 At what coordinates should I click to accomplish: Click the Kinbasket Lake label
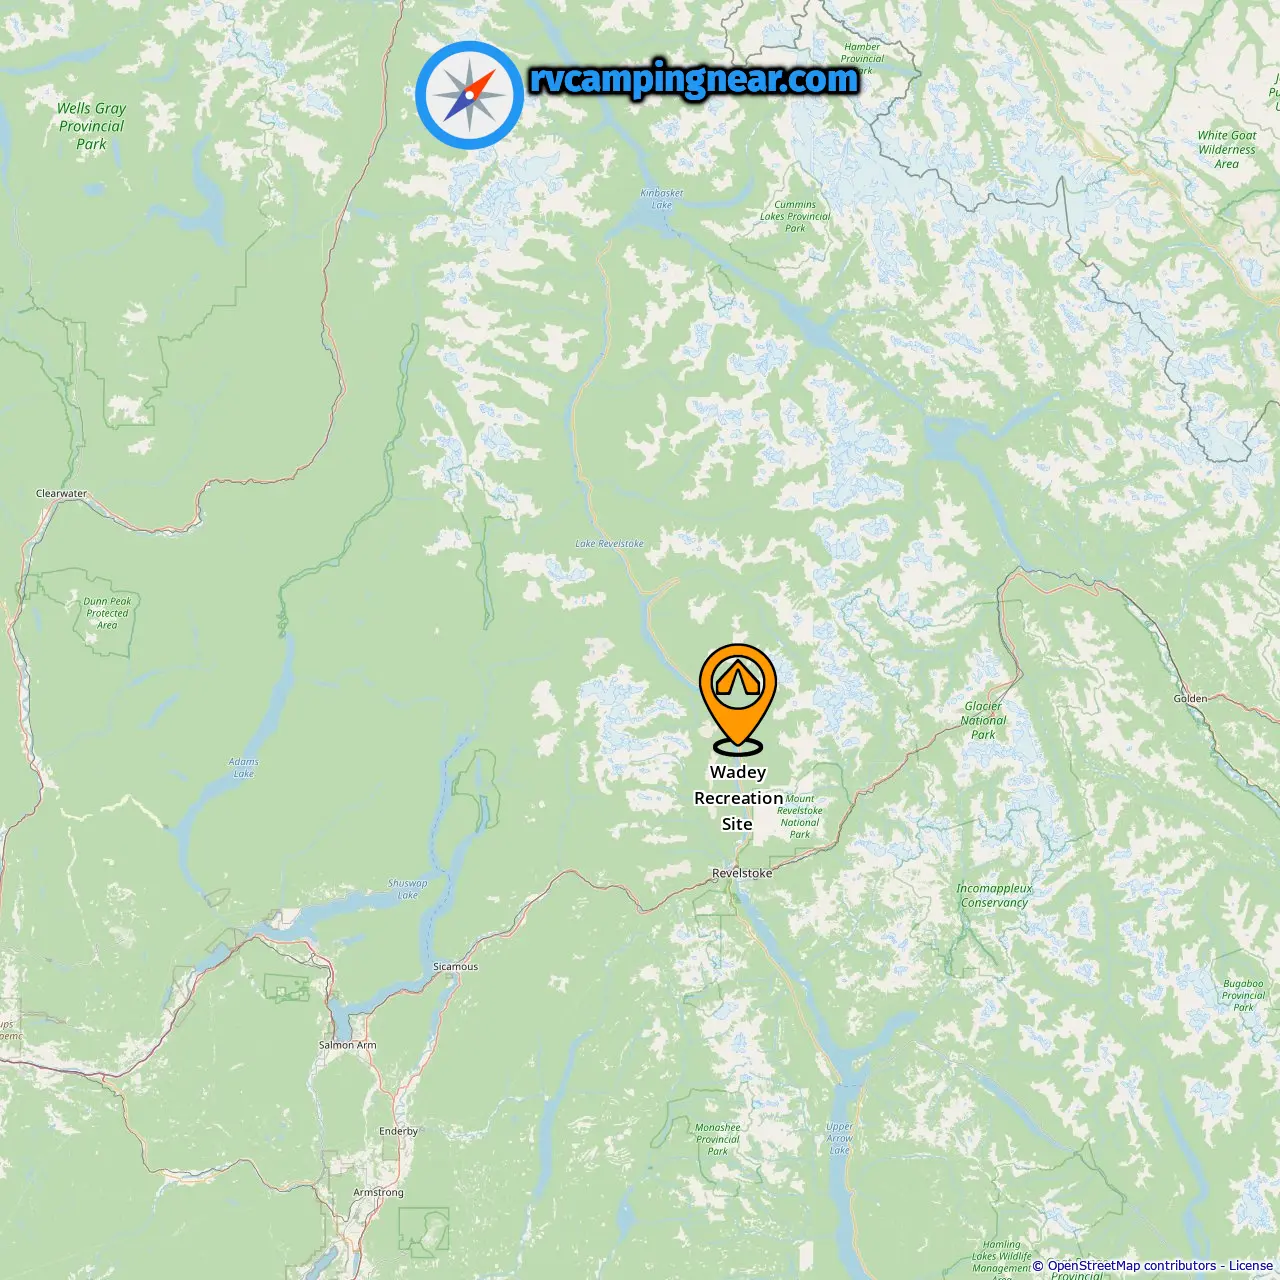click(x=662, y=199)
